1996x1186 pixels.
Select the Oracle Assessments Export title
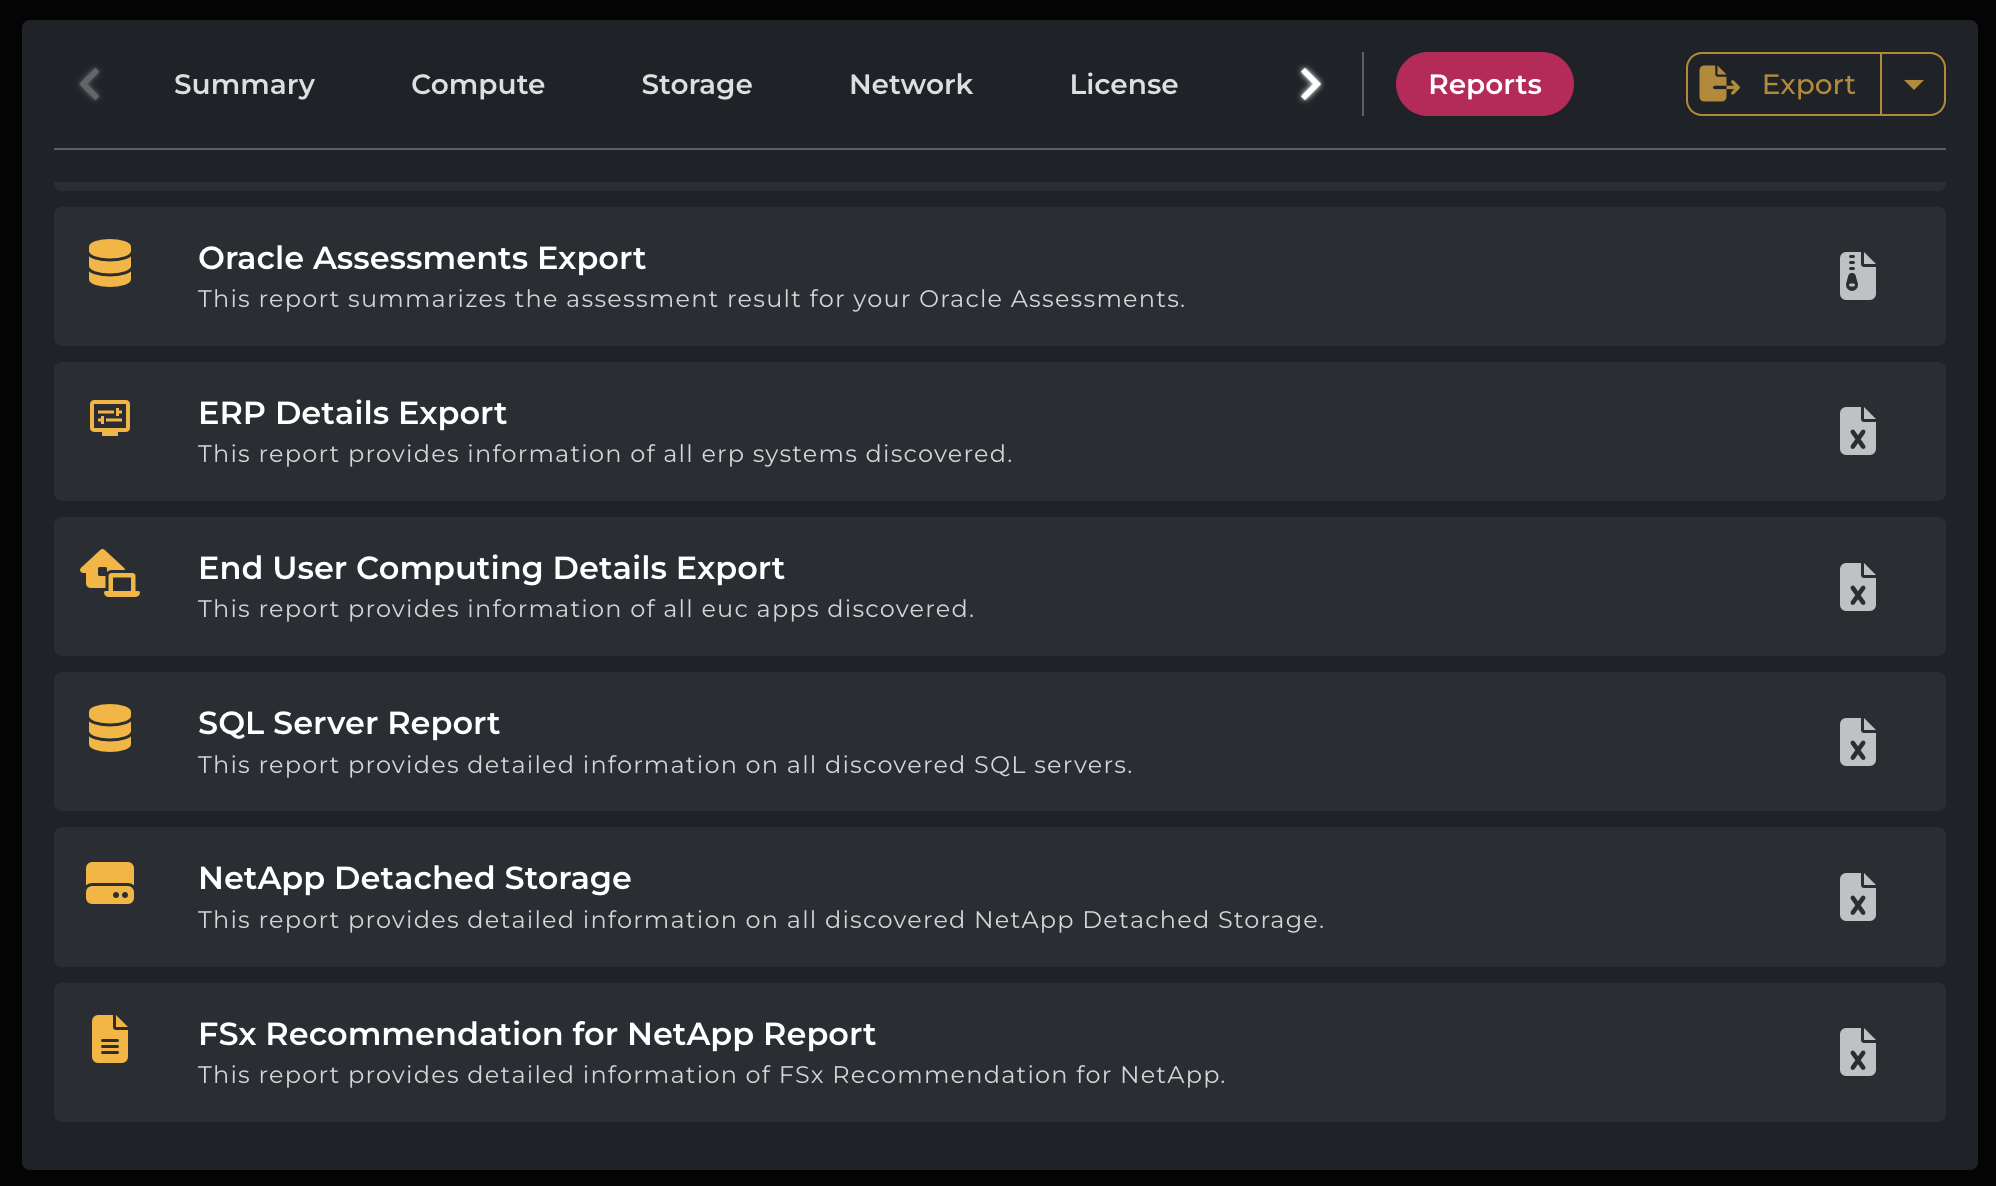tap(422, 258)
